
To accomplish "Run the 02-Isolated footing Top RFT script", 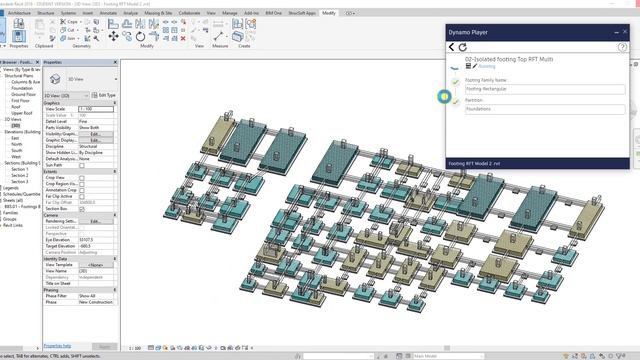I will [x=455, y=67].
